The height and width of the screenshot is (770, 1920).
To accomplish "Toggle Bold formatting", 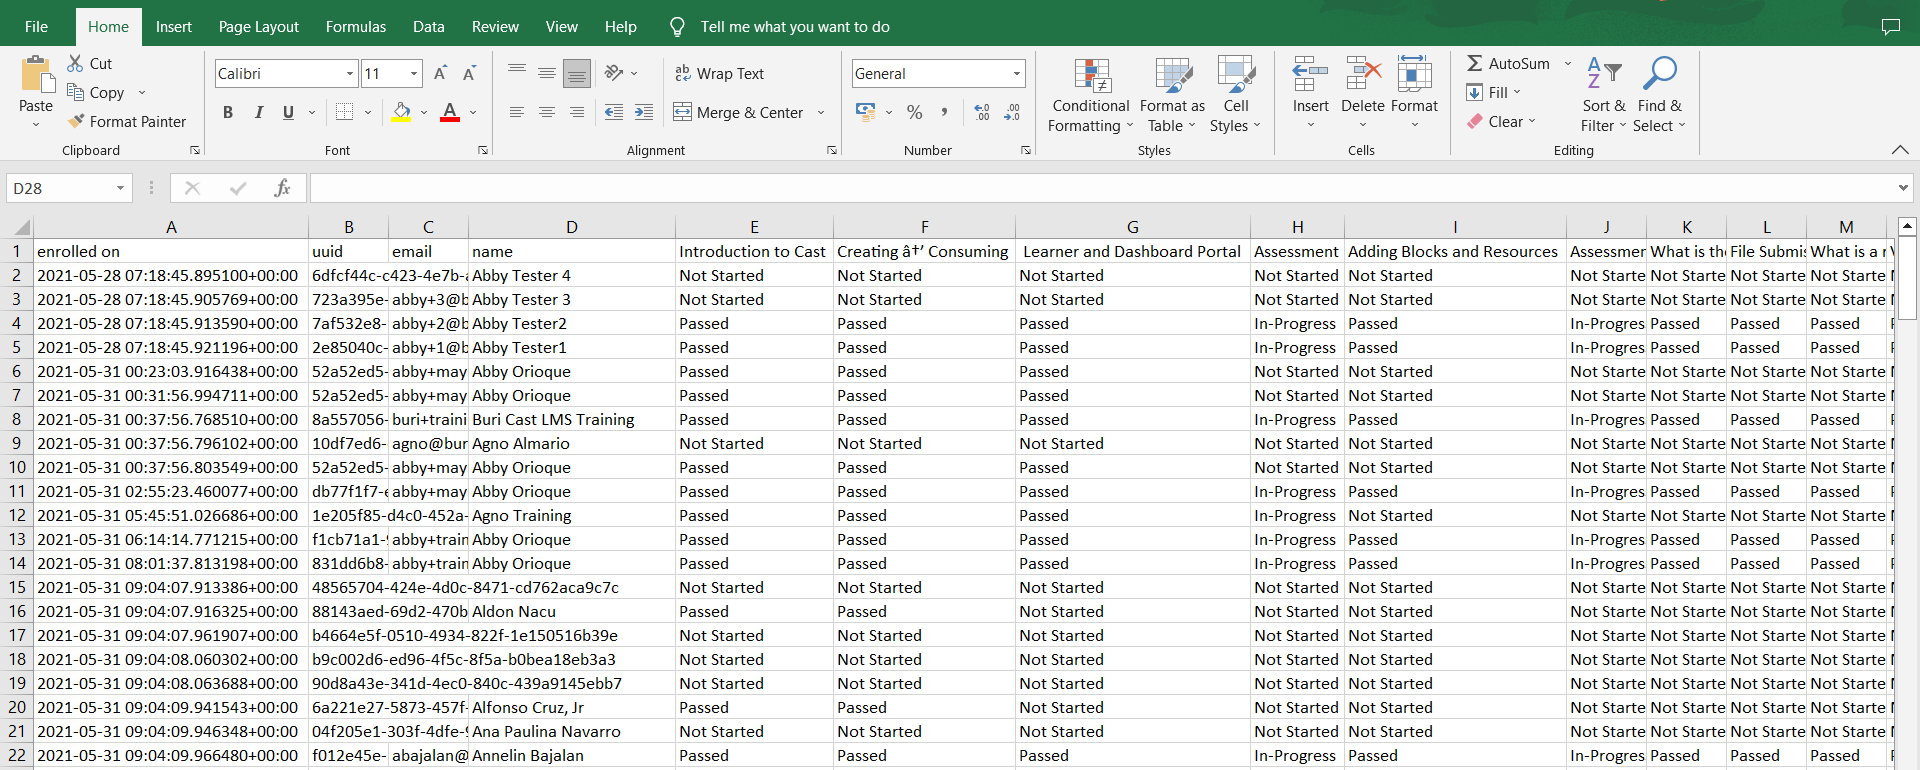I will (228, 112).
